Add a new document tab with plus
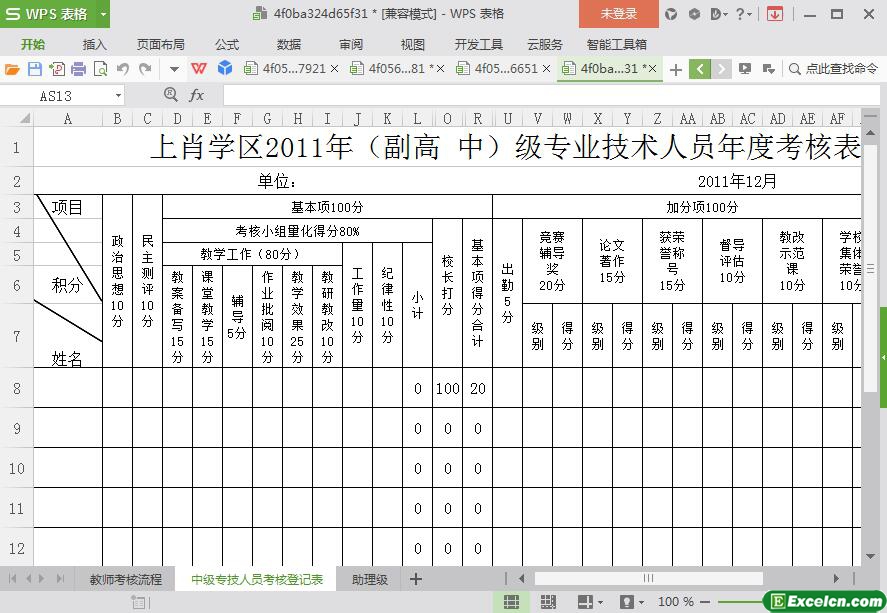This screenshot has height=613, width=887. 675,70
